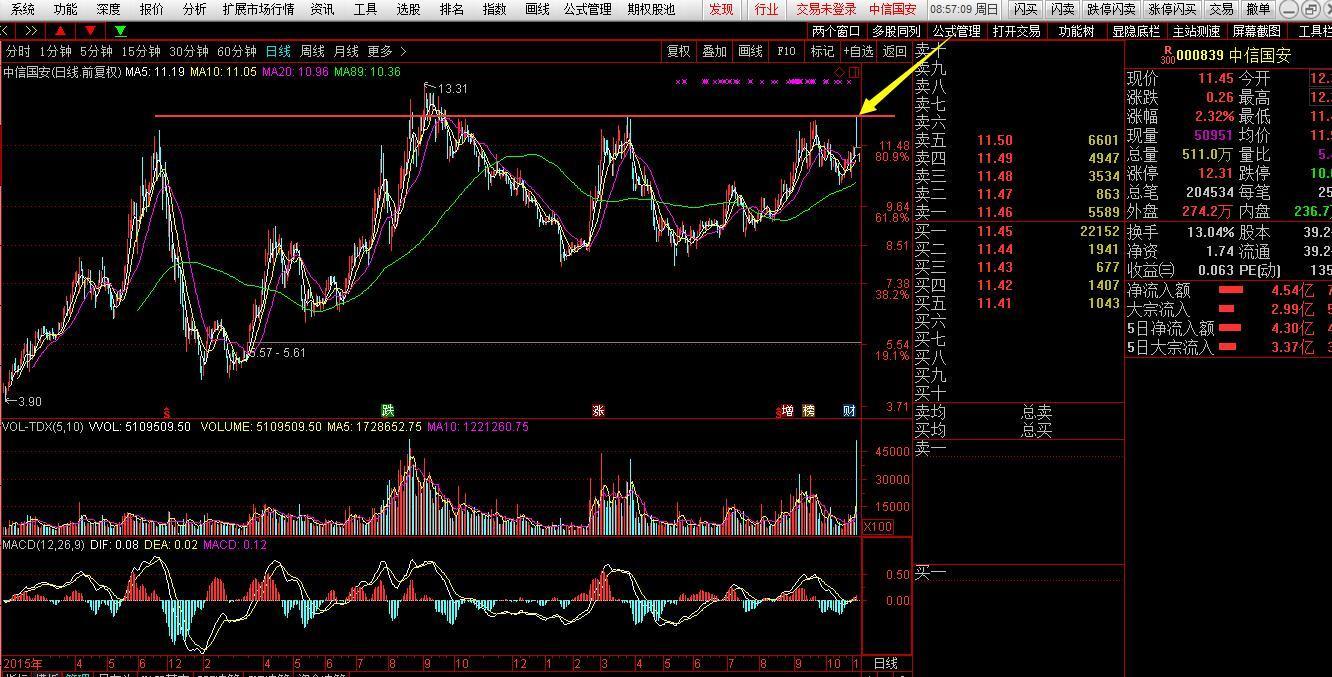Image resolution: width=1332 pixels, height=677 pixels.
Task: Click the 日线 label at timeline end
Action: [x=886, y=663]
